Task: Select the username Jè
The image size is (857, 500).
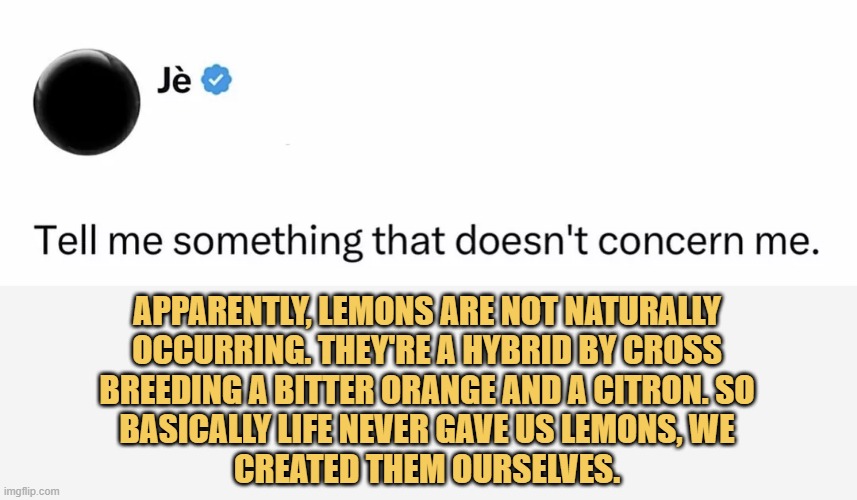Action: (174, 80)
